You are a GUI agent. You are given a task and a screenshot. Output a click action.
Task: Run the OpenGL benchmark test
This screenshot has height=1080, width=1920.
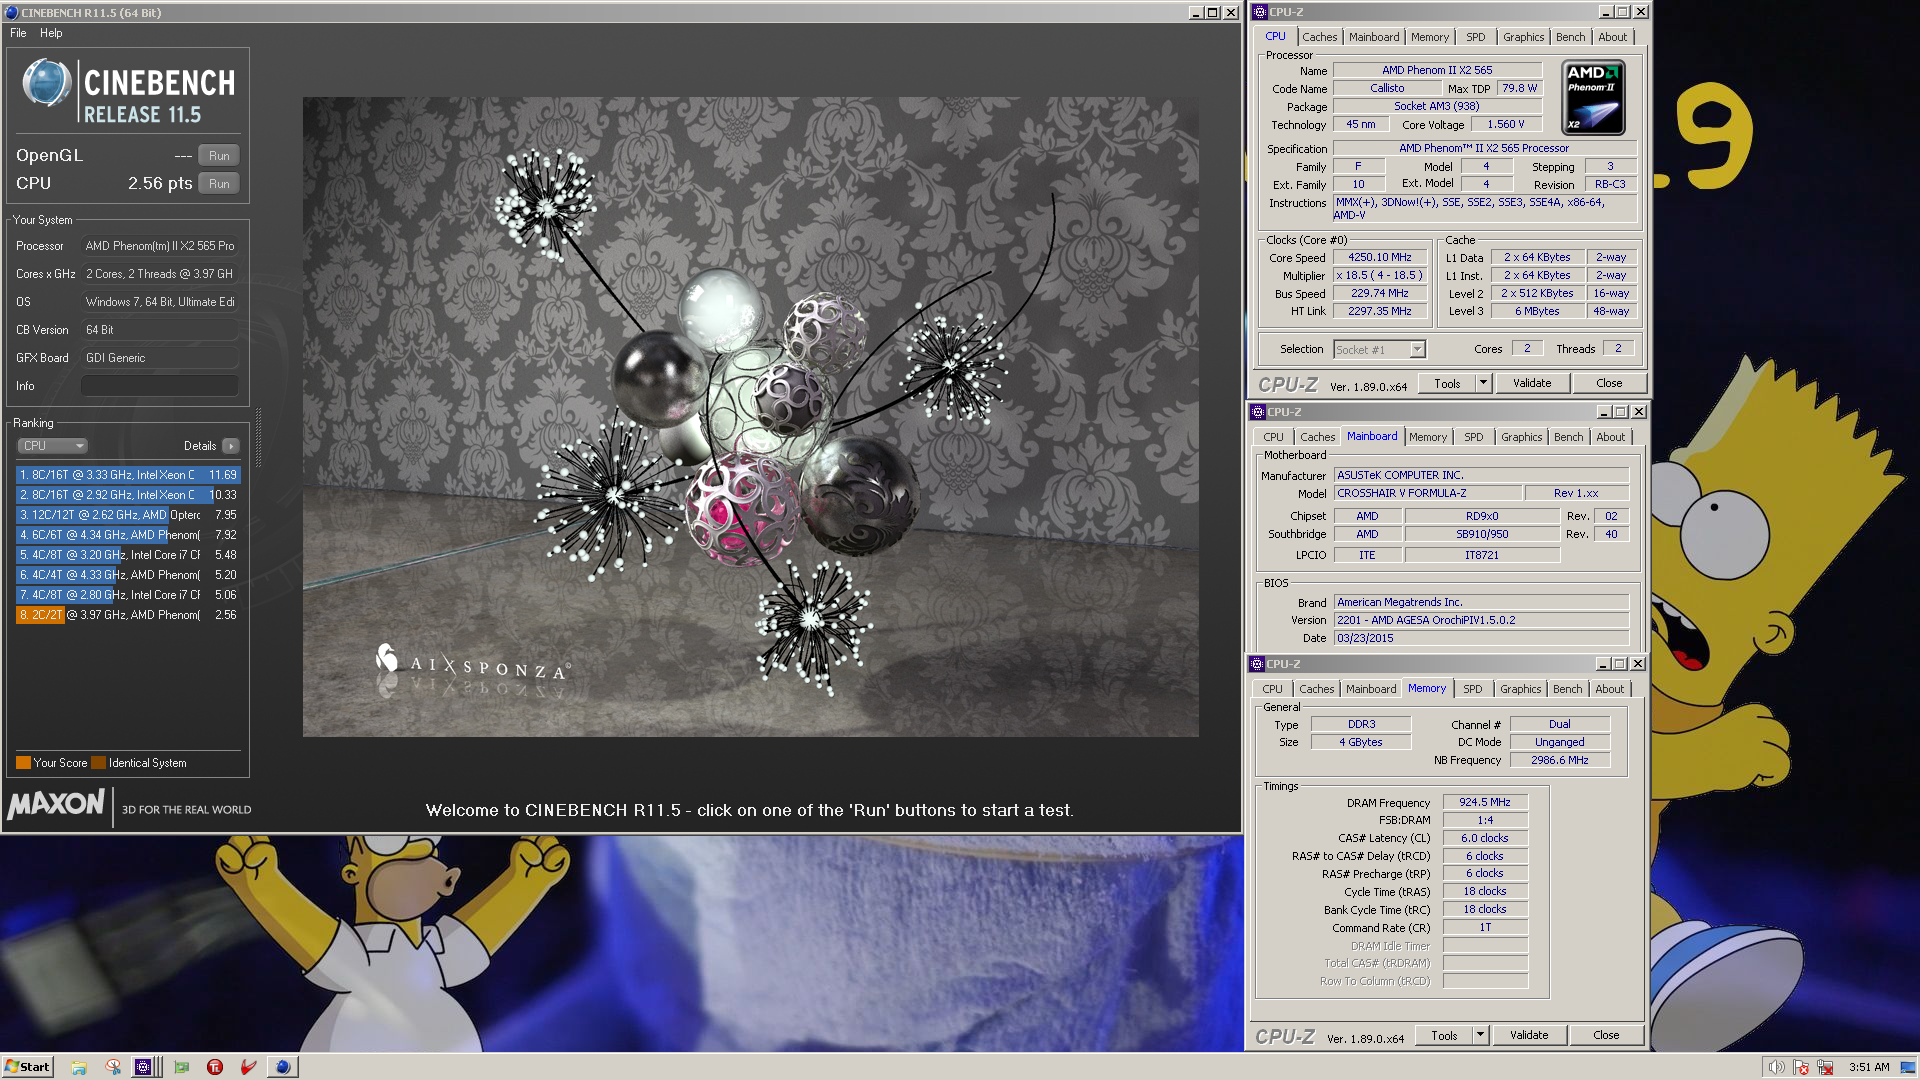point(219,156)
